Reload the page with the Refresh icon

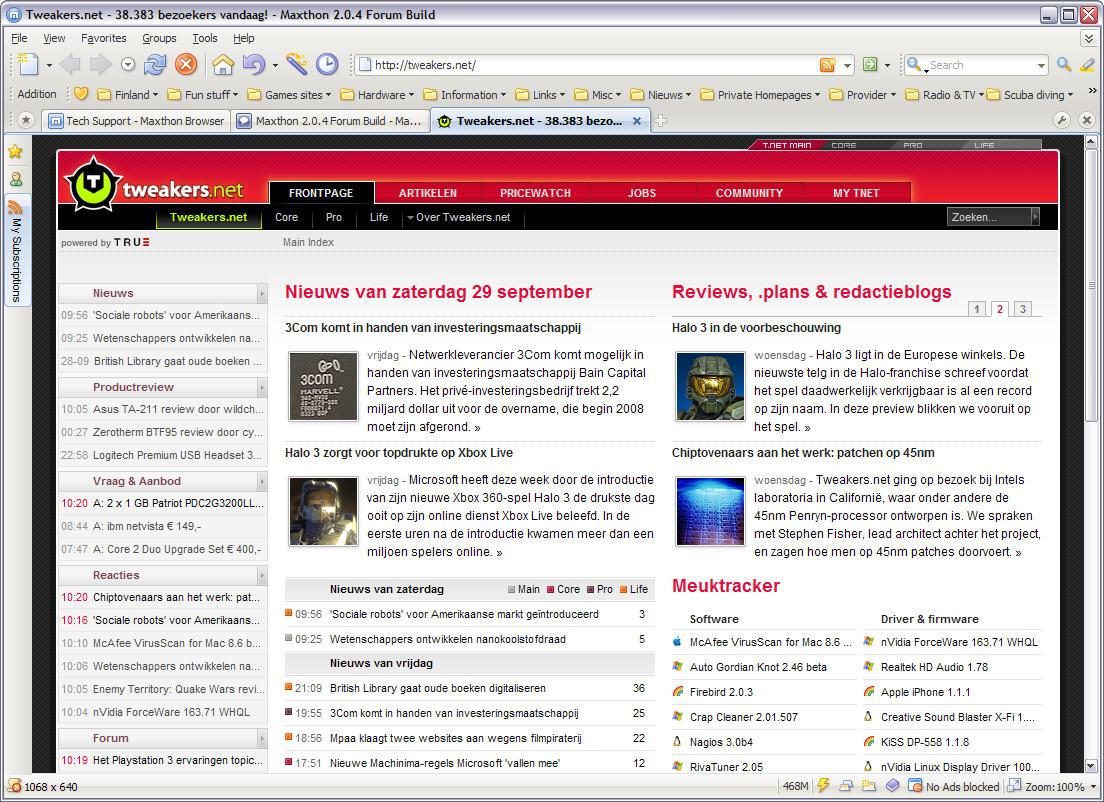point(155,65)
